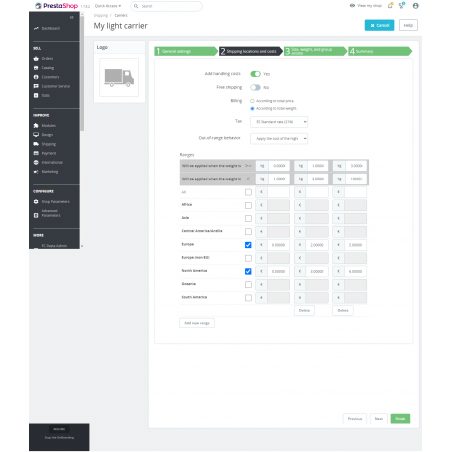Click the notifications bell icon
The height and width of the screenshot is (452, 452).
390,6
